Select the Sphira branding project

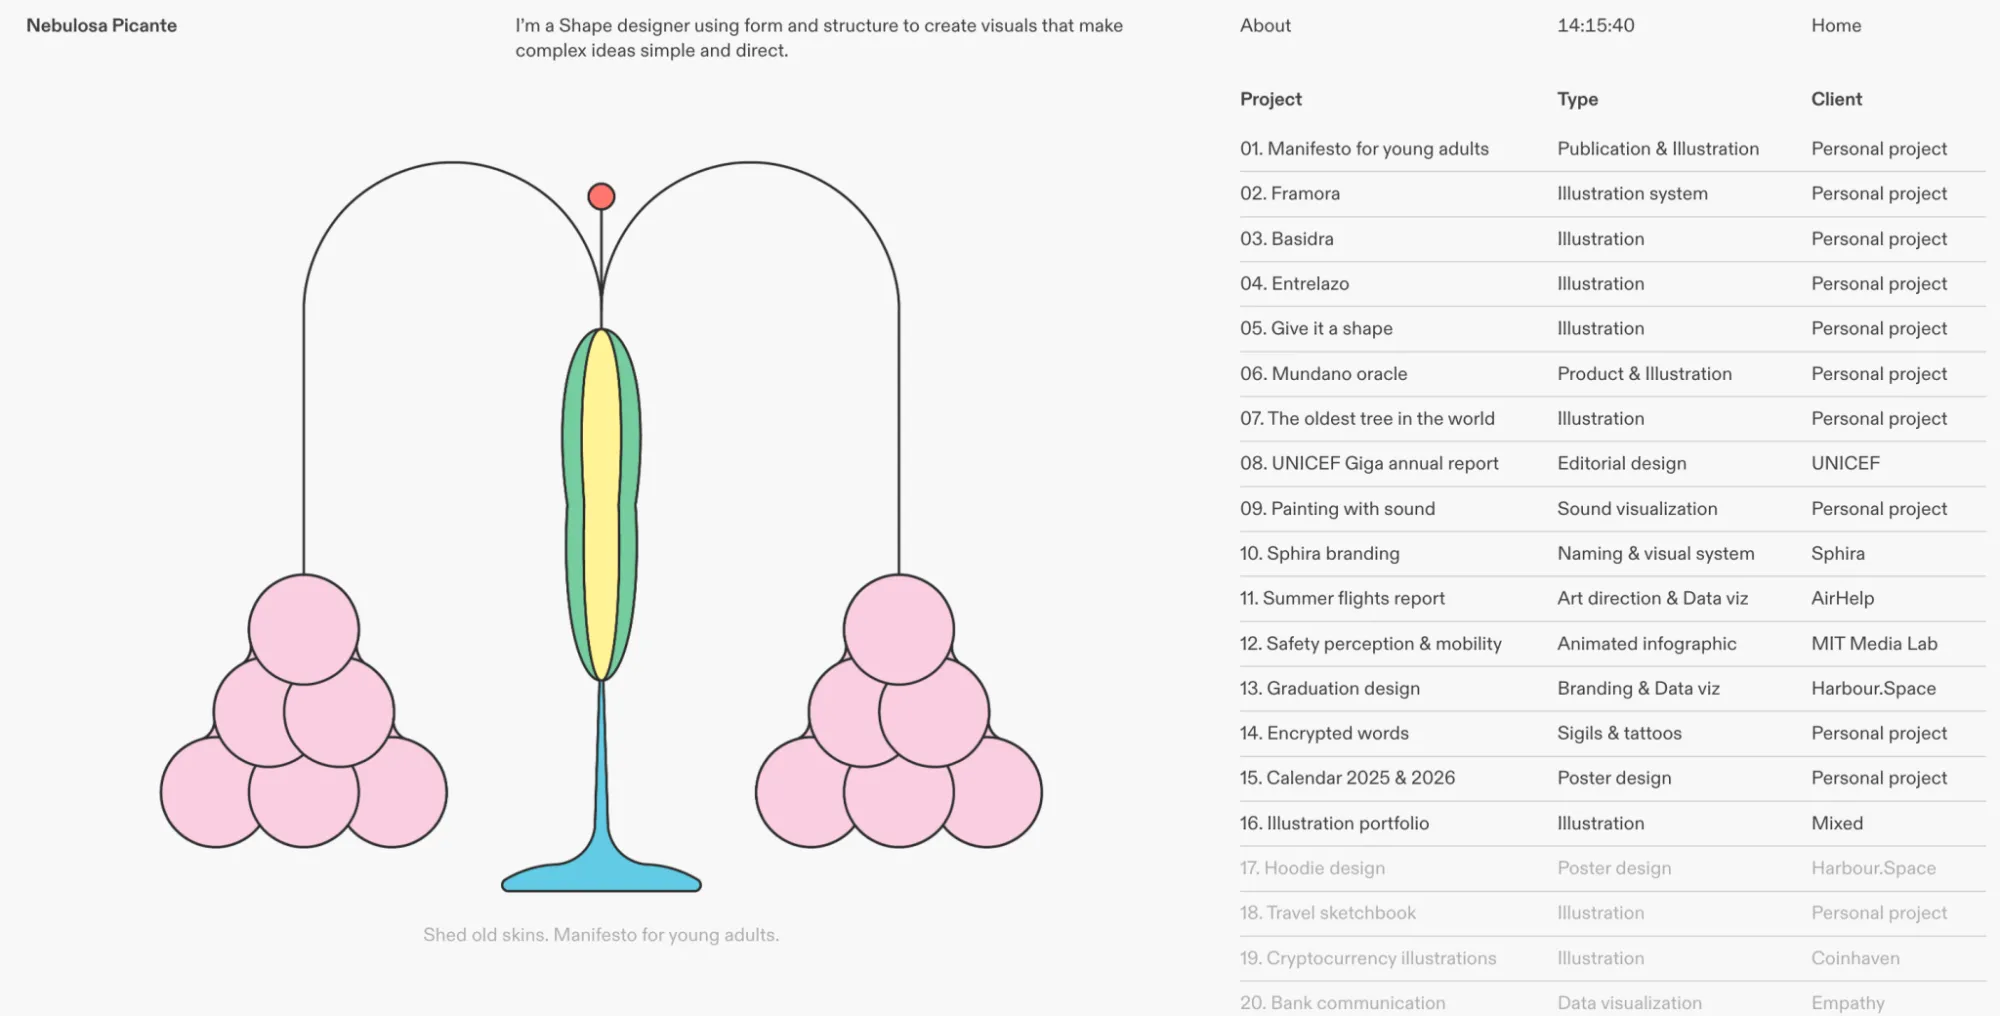tap(1319, 554)
